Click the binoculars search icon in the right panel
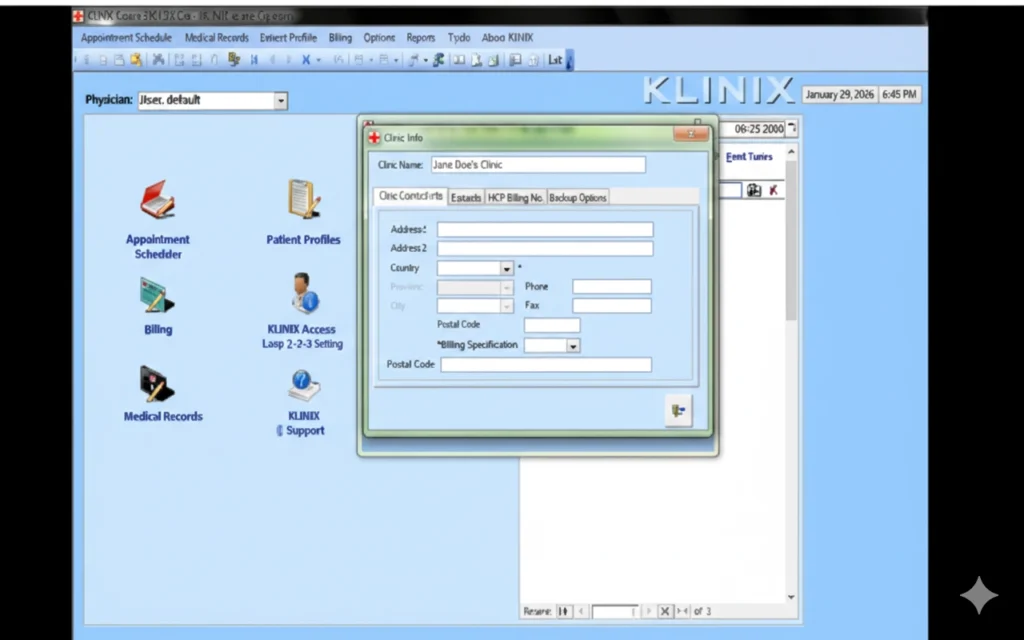1024x640 pixels. tap(753, 190)
